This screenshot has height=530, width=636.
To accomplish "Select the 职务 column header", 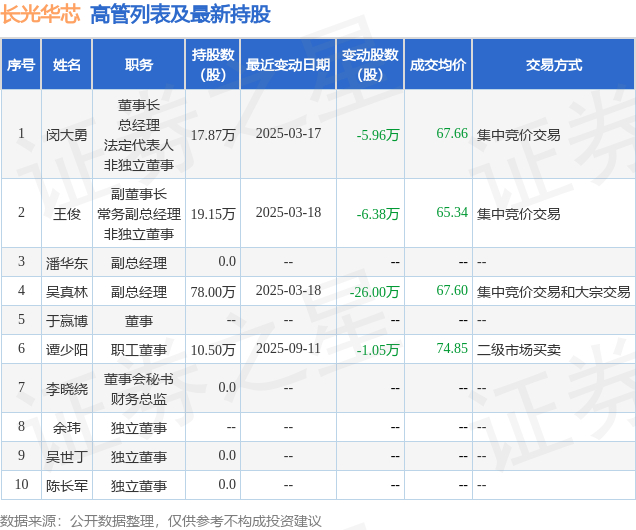I will point(139,65).
